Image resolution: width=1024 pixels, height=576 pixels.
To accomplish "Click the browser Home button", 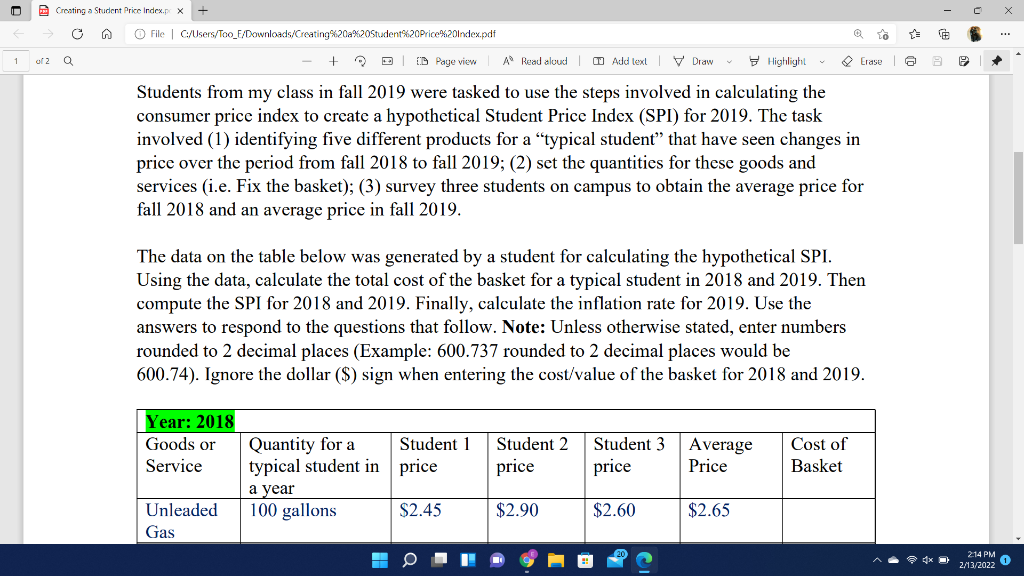I will 108,33.
